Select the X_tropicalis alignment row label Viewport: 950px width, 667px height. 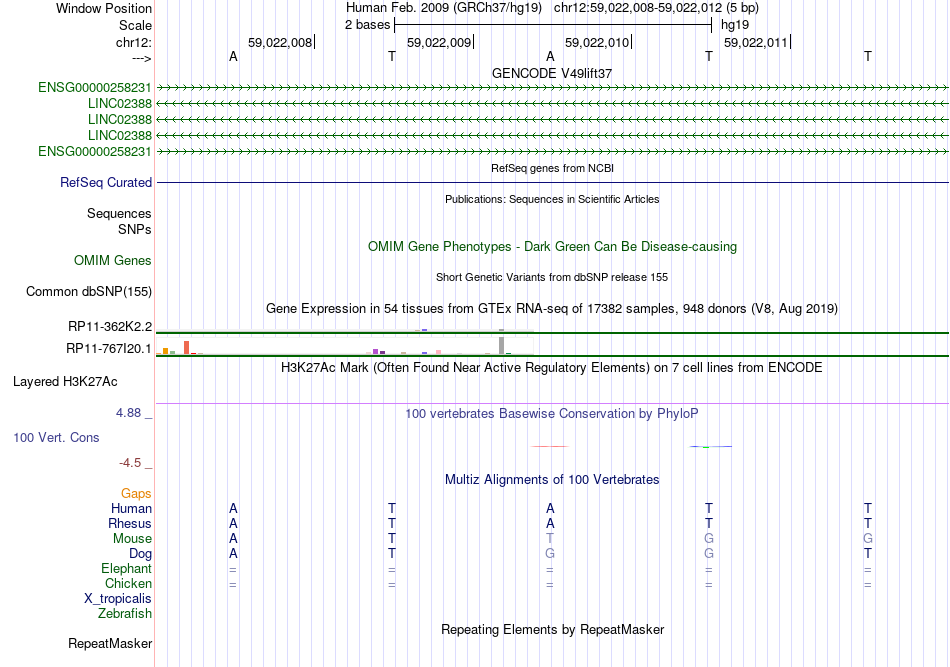click(x=118, y=599)
